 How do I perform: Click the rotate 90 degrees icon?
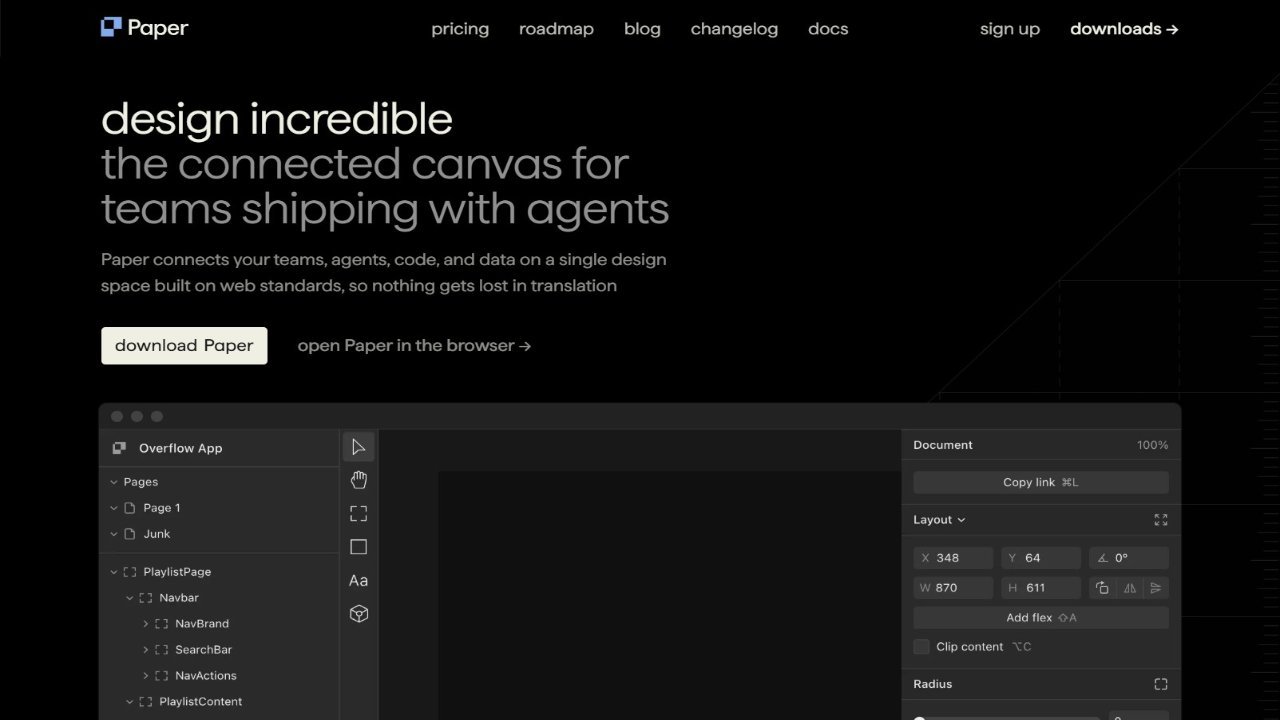[1102, 588]
